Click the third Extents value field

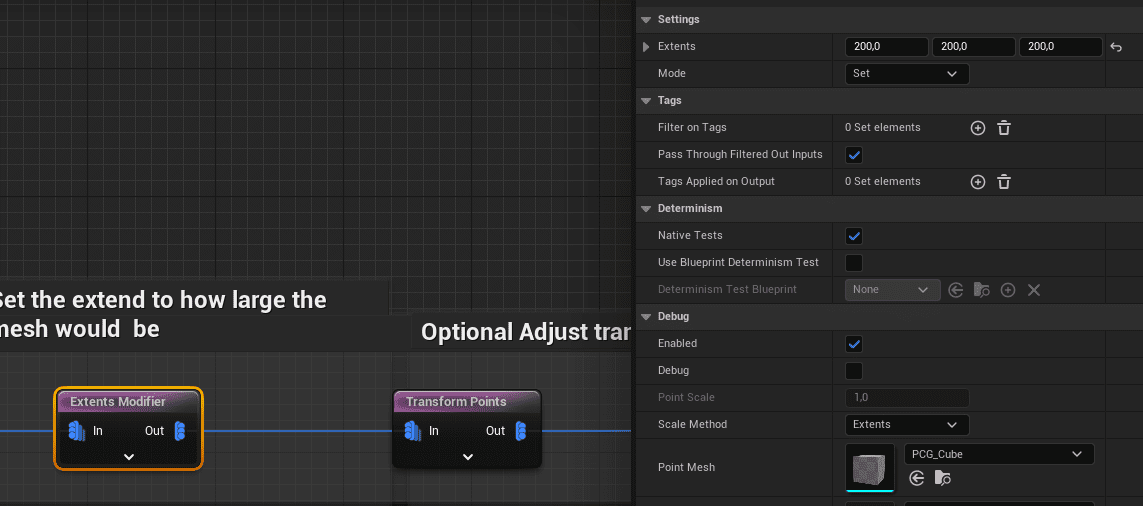tap(1061, 47)
